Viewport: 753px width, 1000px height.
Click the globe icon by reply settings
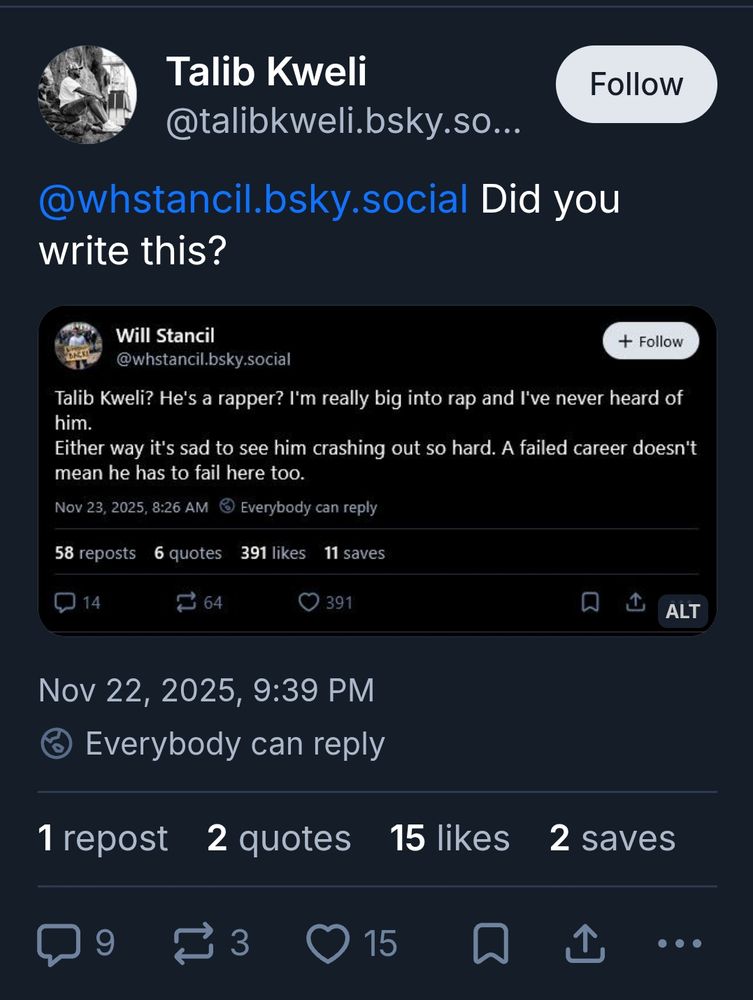pyautogui.click(x=56, y=744)
